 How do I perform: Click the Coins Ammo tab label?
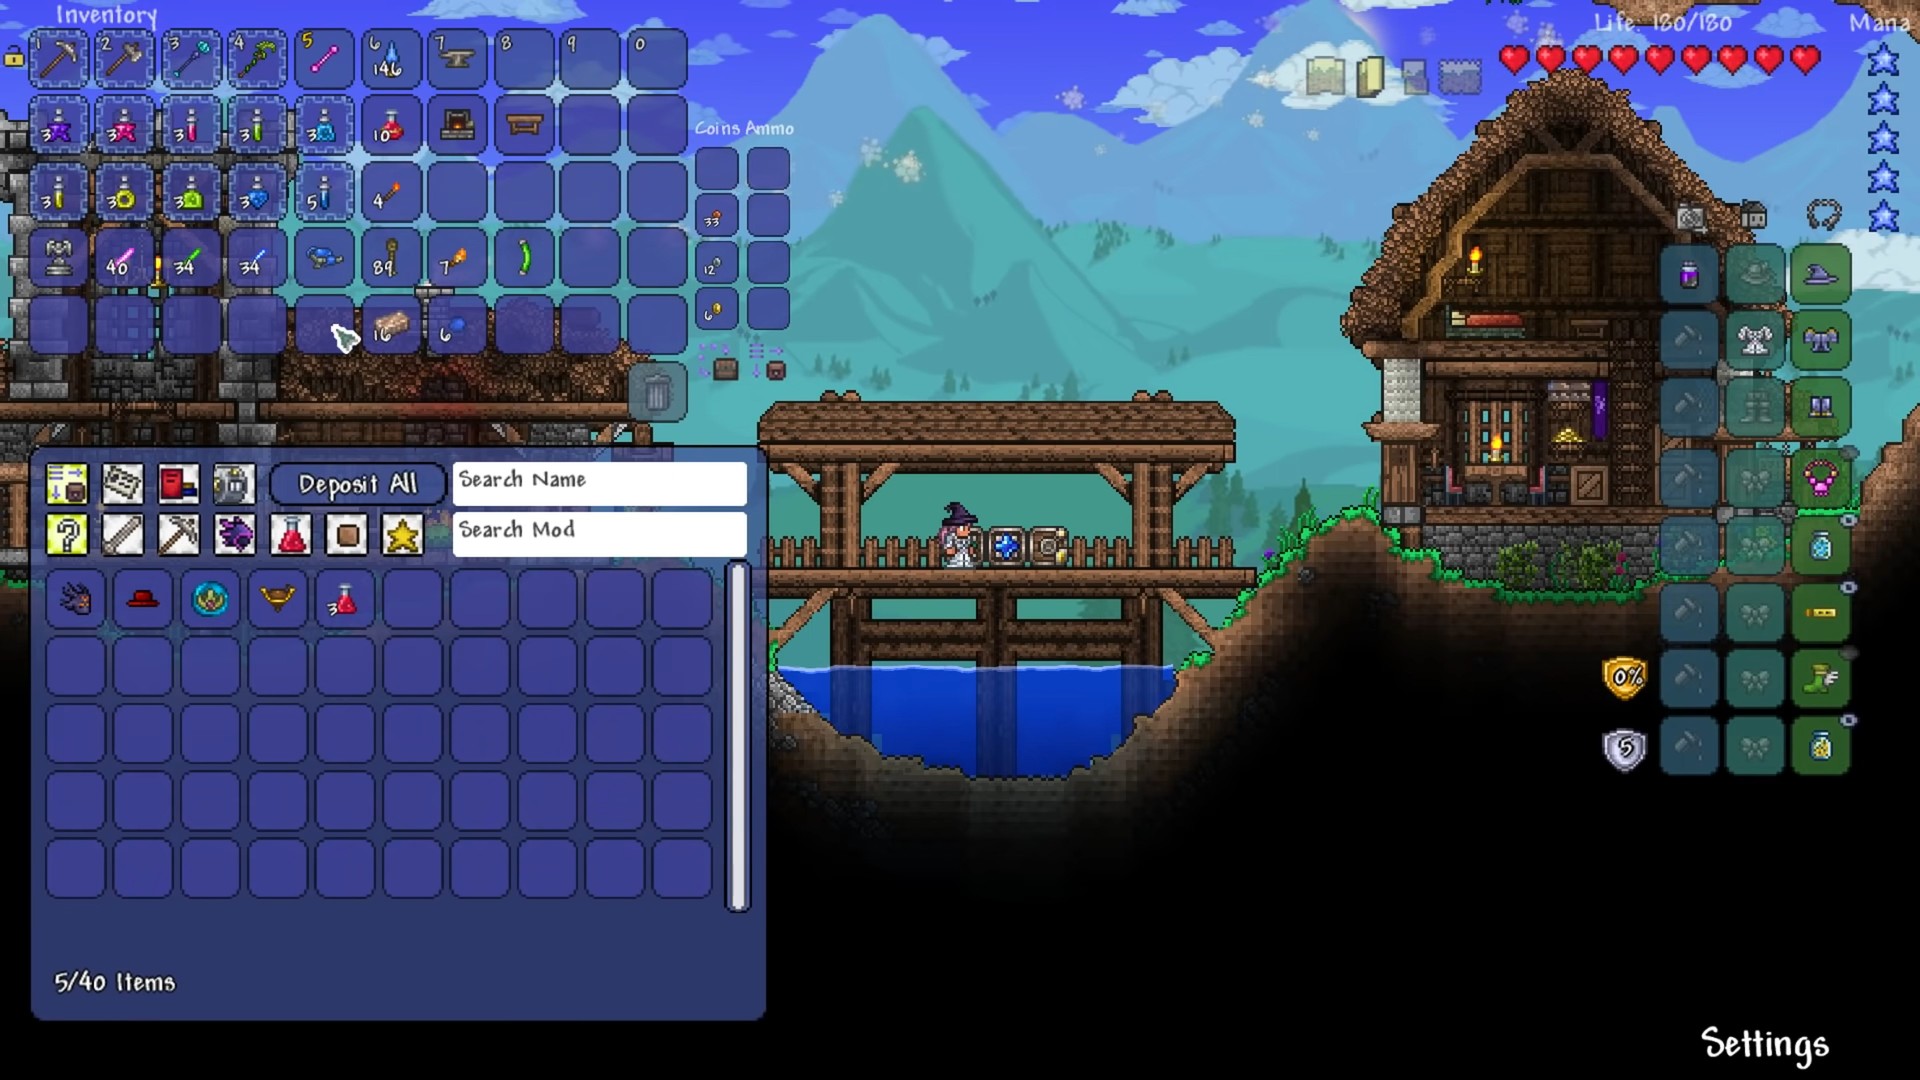coord(745,128)
